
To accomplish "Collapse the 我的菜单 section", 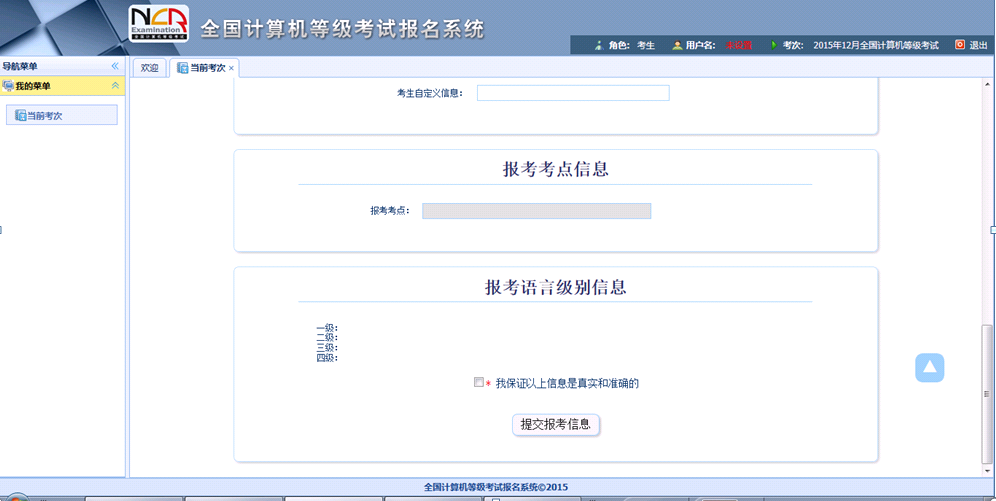I will pyautogui.click(x=115, y=86).
